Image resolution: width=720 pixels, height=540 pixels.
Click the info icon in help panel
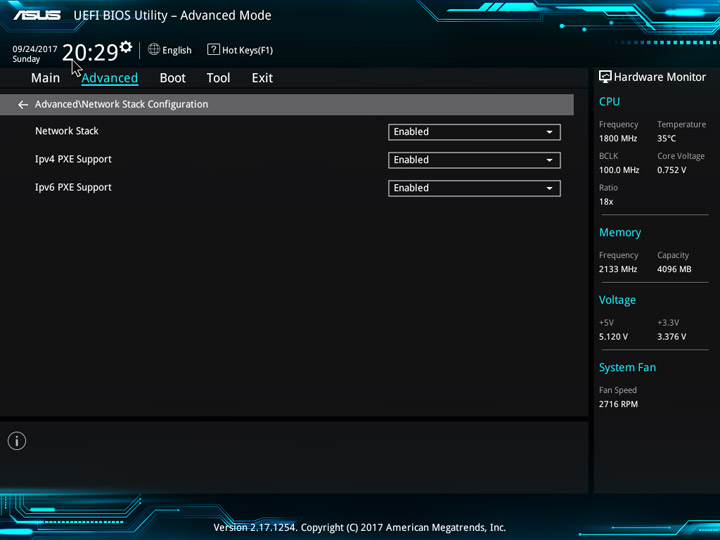pyautogui.click(x=17, y=441)
